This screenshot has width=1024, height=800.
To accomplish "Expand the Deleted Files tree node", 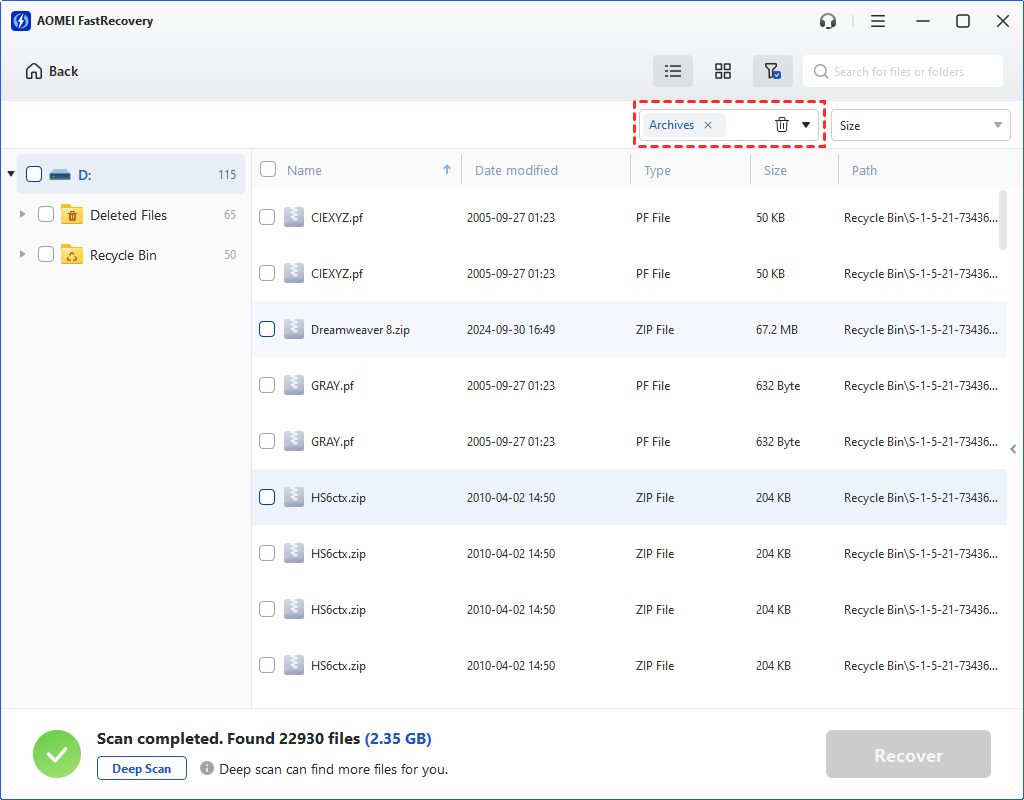I will 23,215.
